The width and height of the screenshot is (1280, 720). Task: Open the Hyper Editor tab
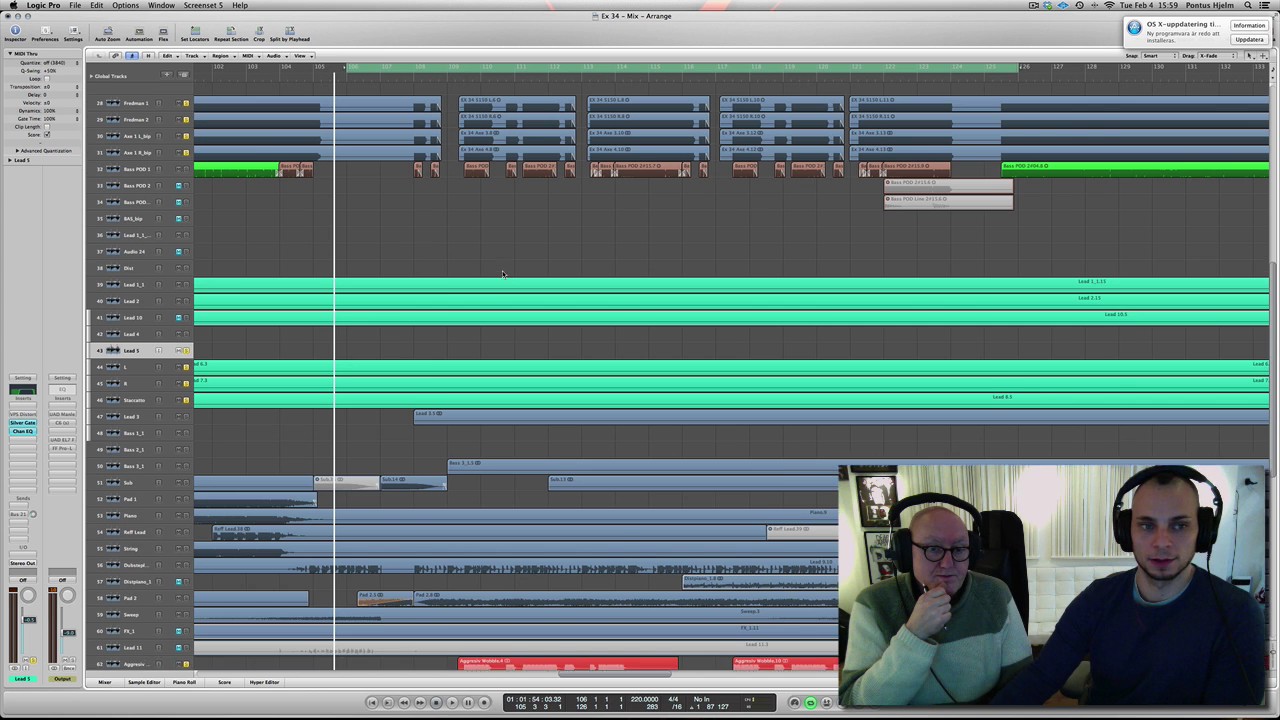(264, 682)
